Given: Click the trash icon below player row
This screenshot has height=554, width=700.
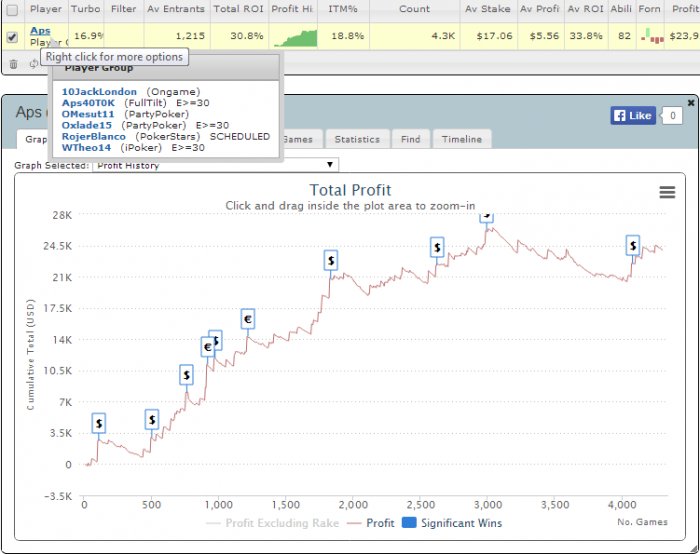Looking at the screenshot, I should click(x=13, y=63).
